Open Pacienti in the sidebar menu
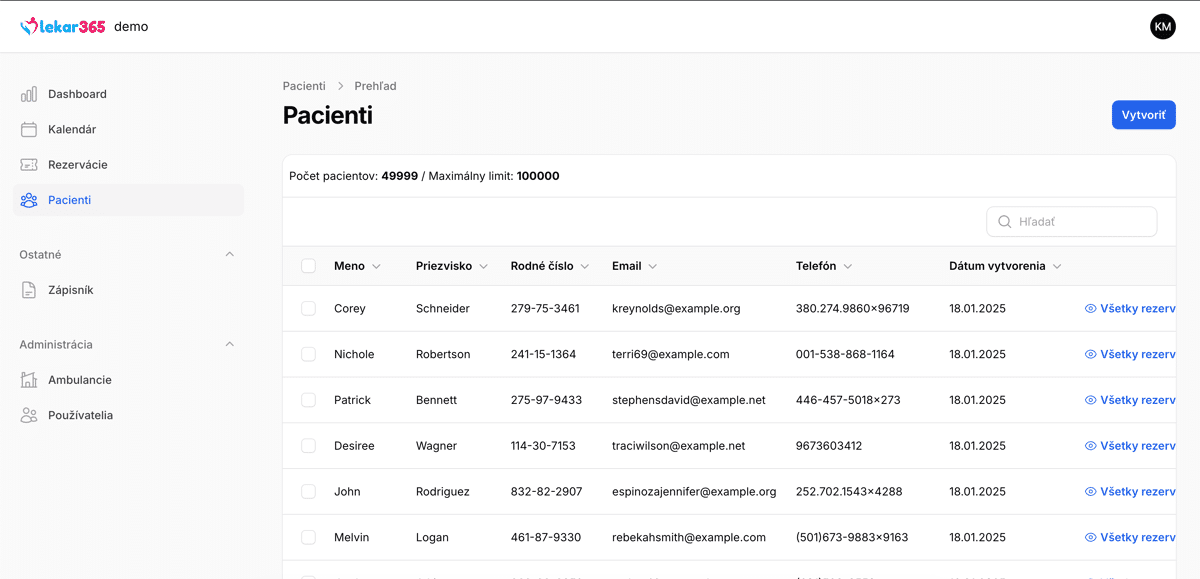The image size is (1200, 579). pyautogui.click(x=69, y=200)
